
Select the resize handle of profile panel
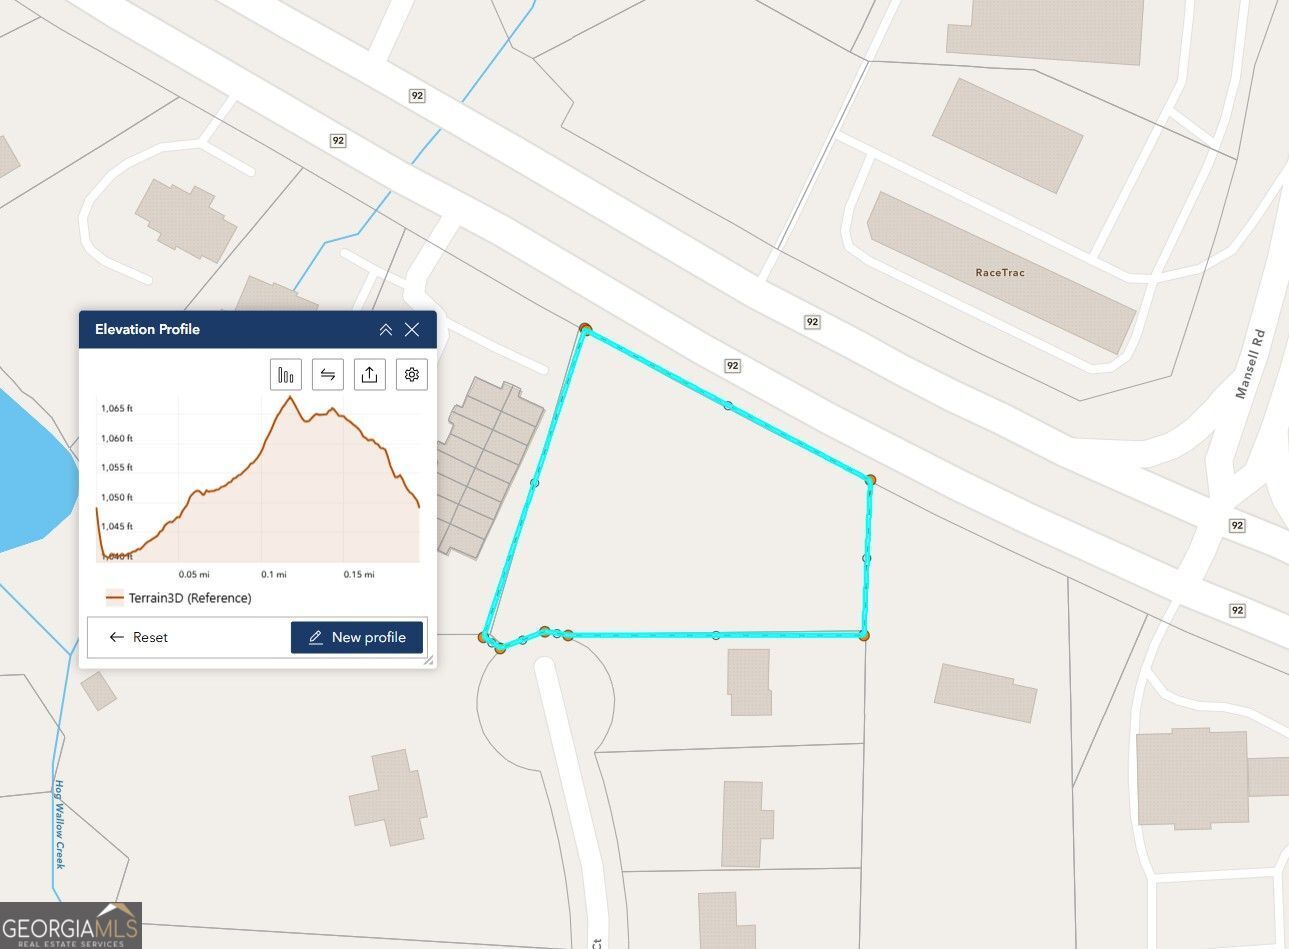click(428, 659)
